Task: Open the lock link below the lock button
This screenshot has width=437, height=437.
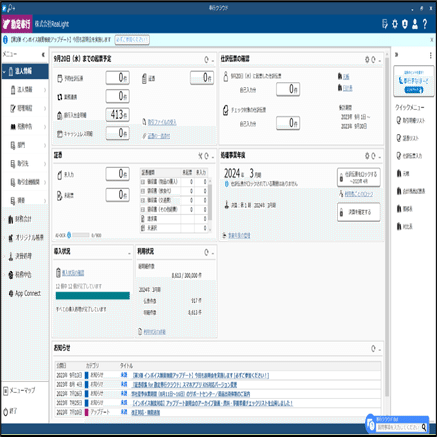Action: pos(359,194)
